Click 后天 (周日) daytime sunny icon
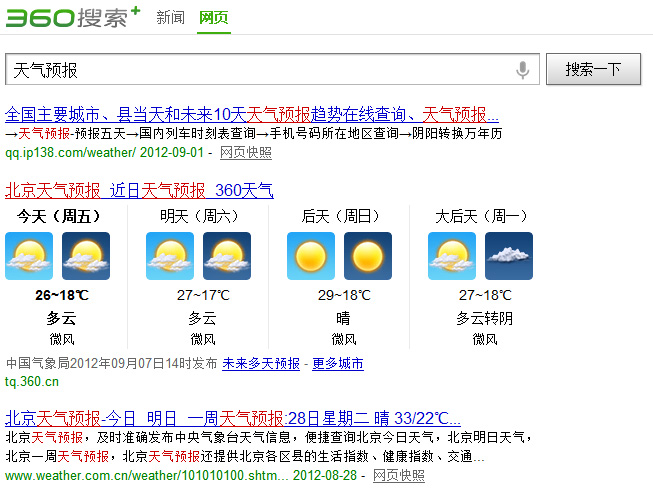Viewport: 653px width, 495px height. tap(311, 256)
